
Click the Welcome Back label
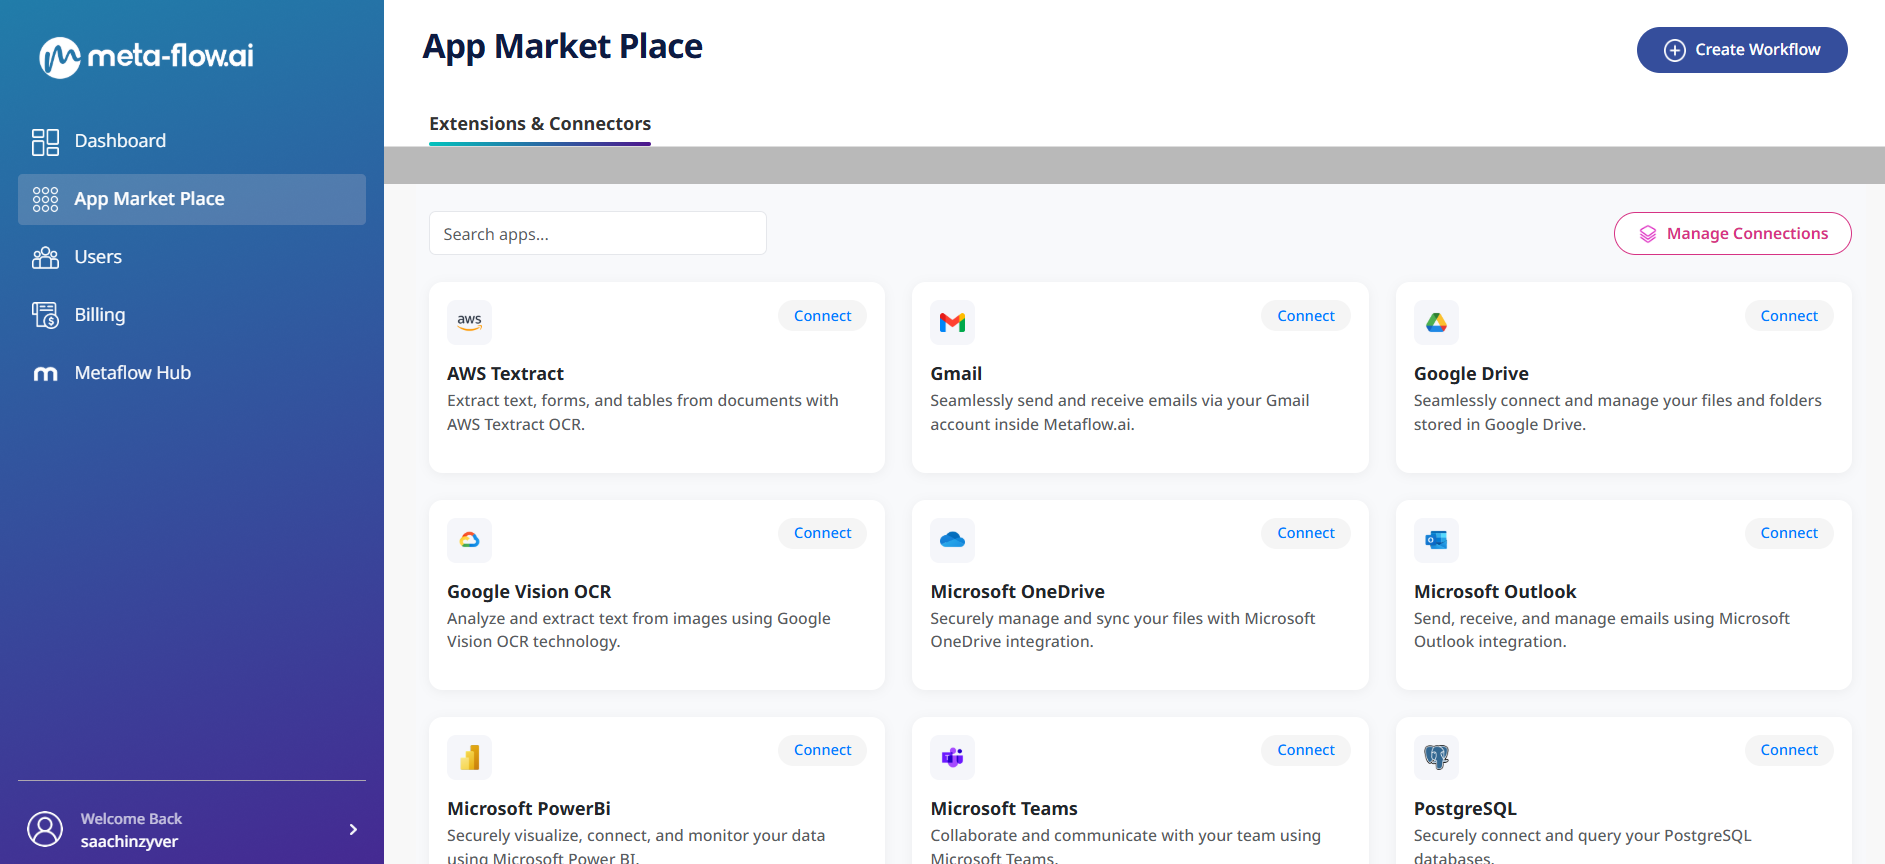[x=131, y=819]
